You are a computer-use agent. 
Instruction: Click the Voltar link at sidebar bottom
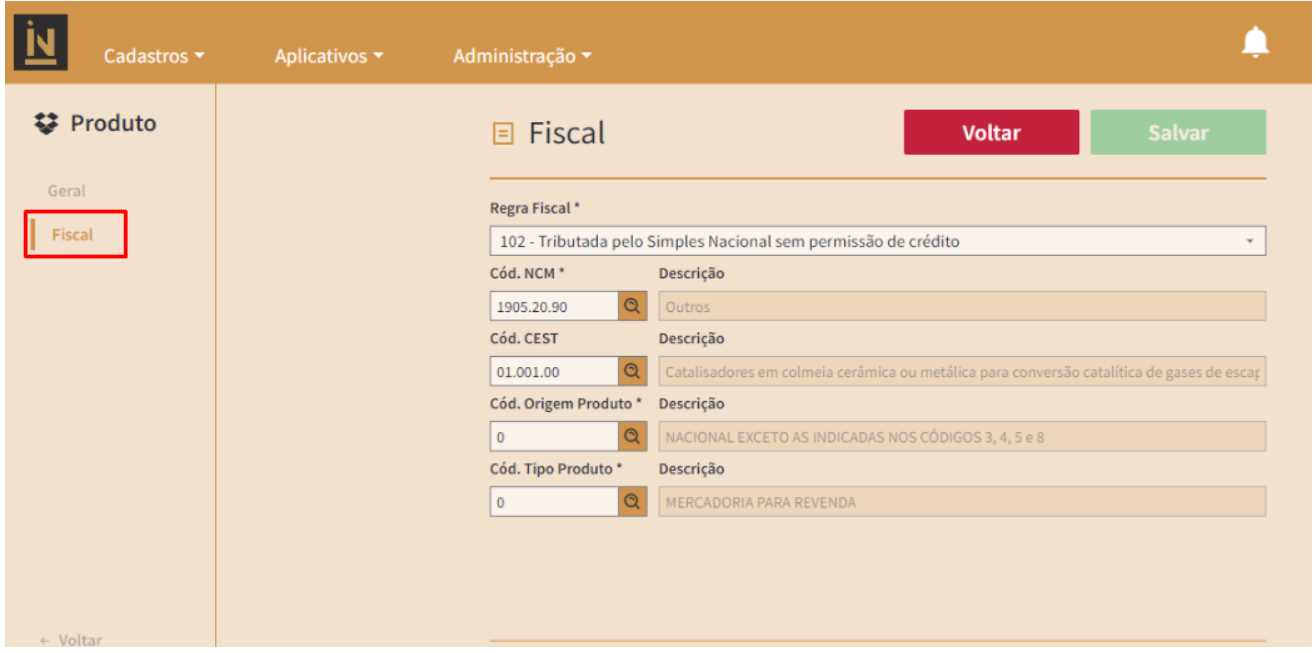70,640
